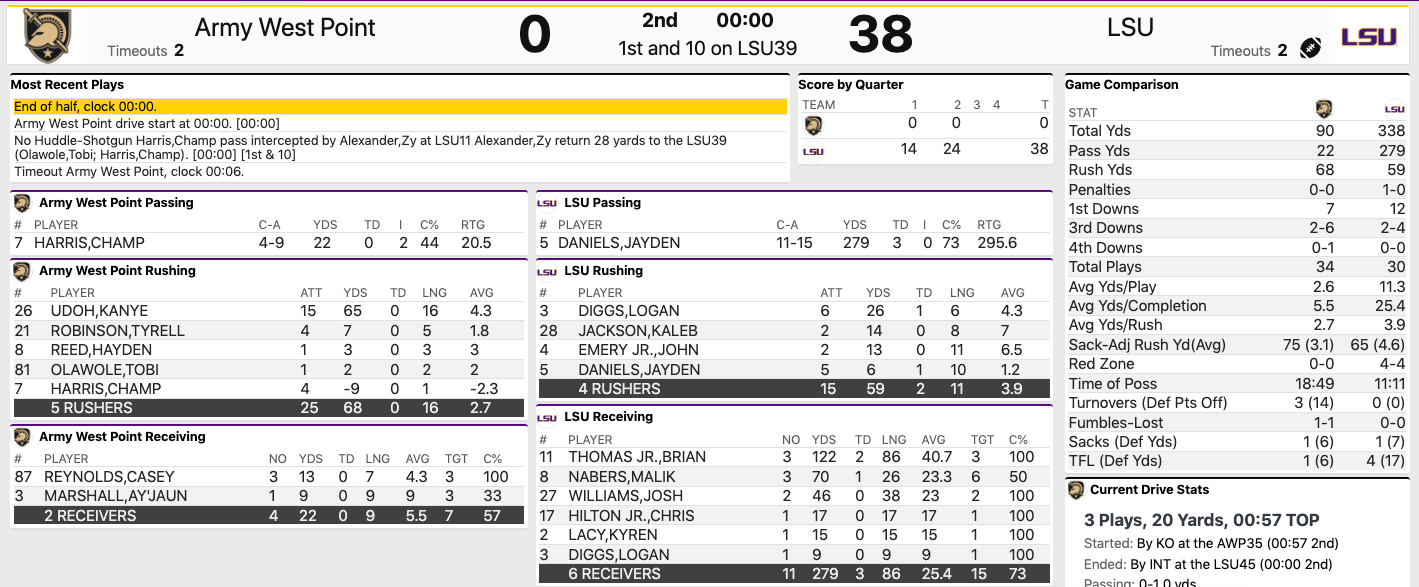Screen dimensions: 1419x587
Task: Click the Army West Point helmet logo
Action: click(x=47, y=33)
